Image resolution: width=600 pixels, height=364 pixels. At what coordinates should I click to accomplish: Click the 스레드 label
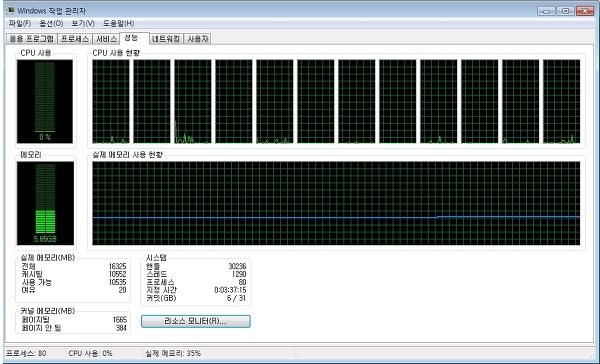(157, 274)
